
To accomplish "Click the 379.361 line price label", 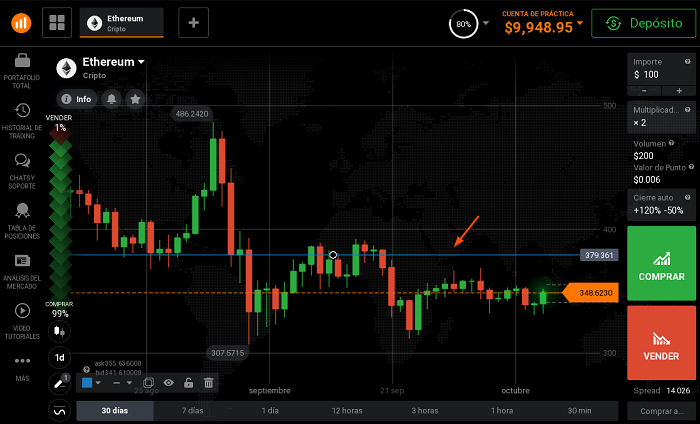I will pos(599,255).
